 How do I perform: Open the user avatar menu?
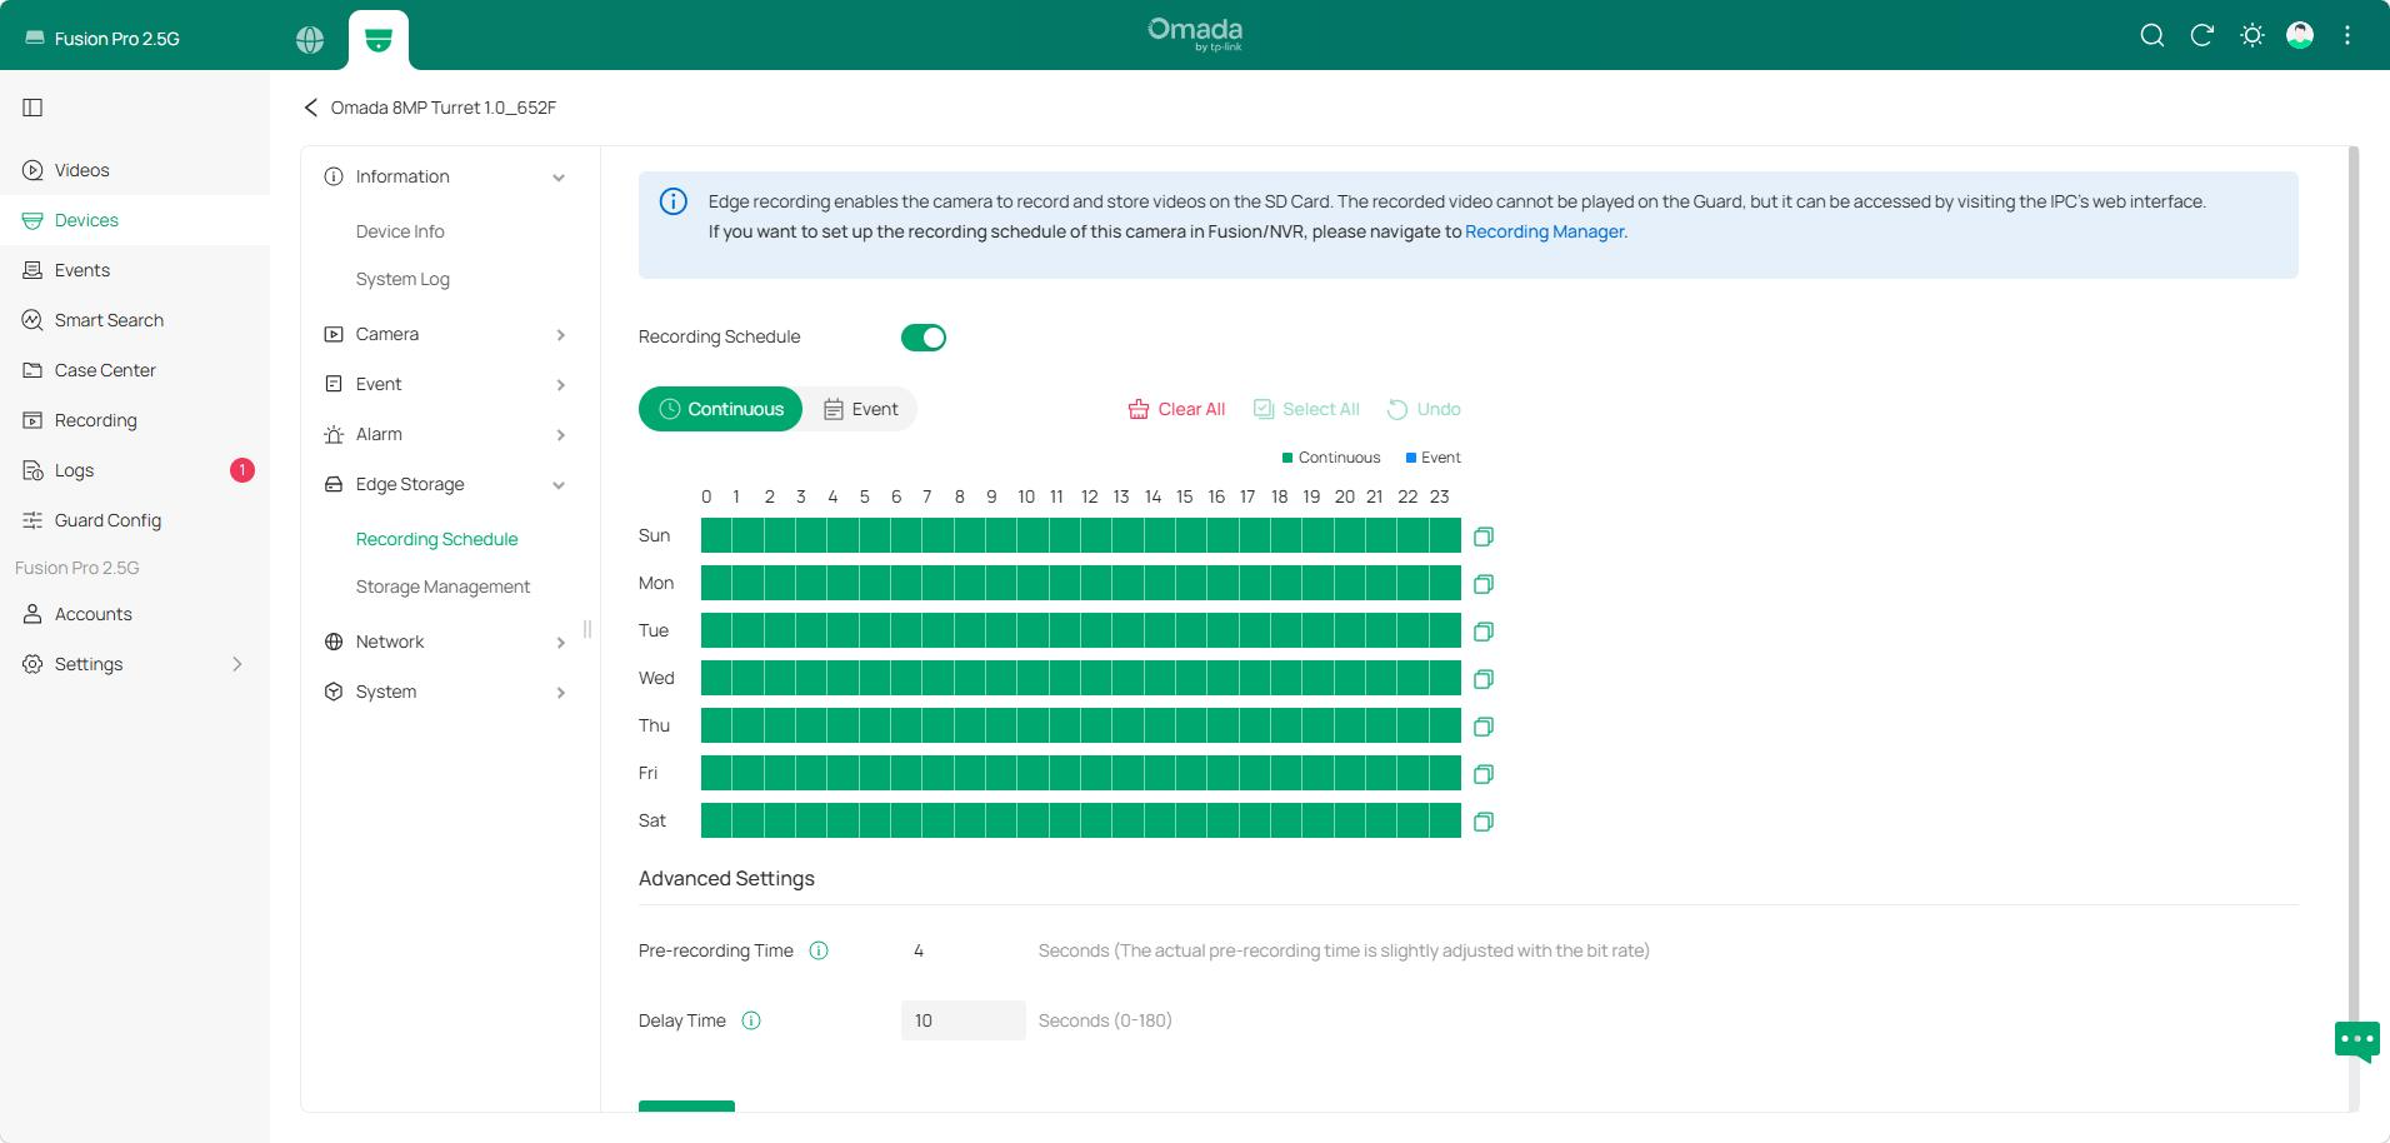(2300, 36)
